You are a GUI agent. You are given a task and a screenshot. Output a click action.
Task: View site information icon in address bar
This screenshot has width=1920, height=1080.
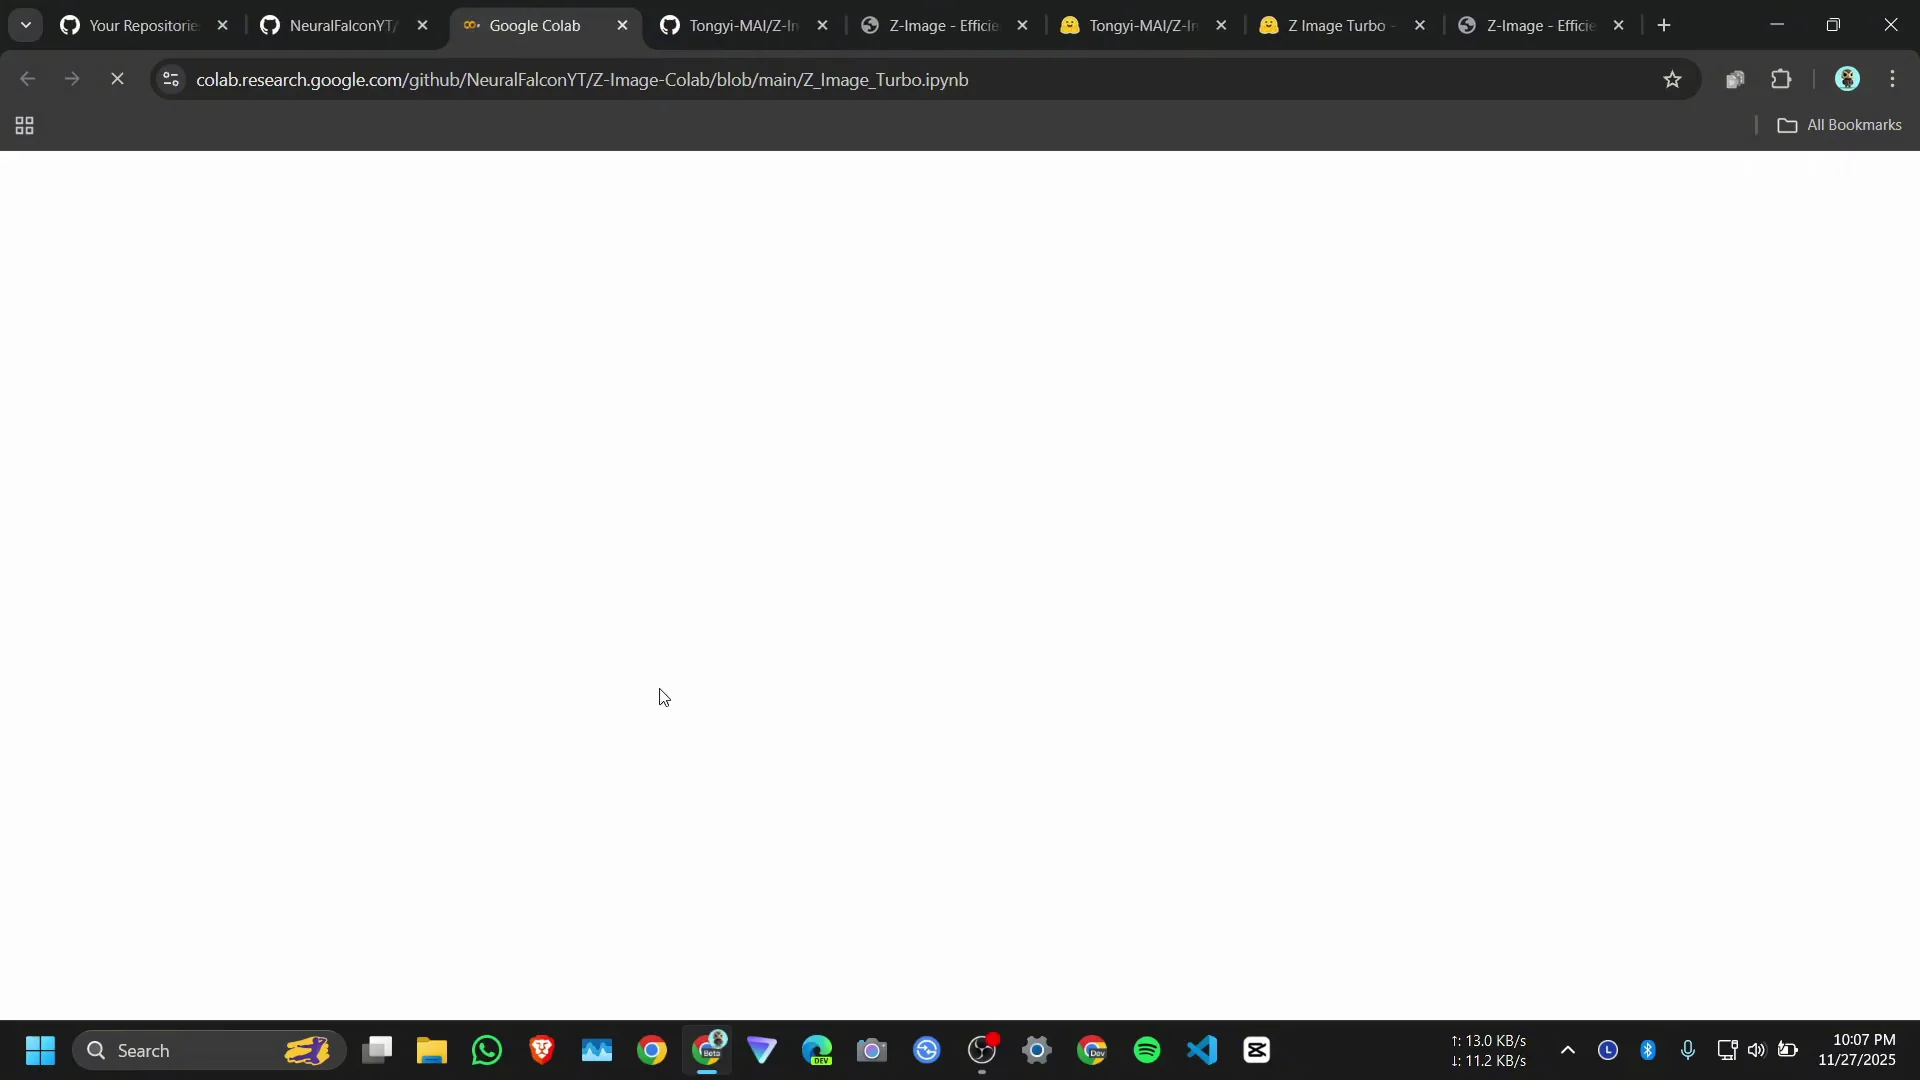coord(171,79)
